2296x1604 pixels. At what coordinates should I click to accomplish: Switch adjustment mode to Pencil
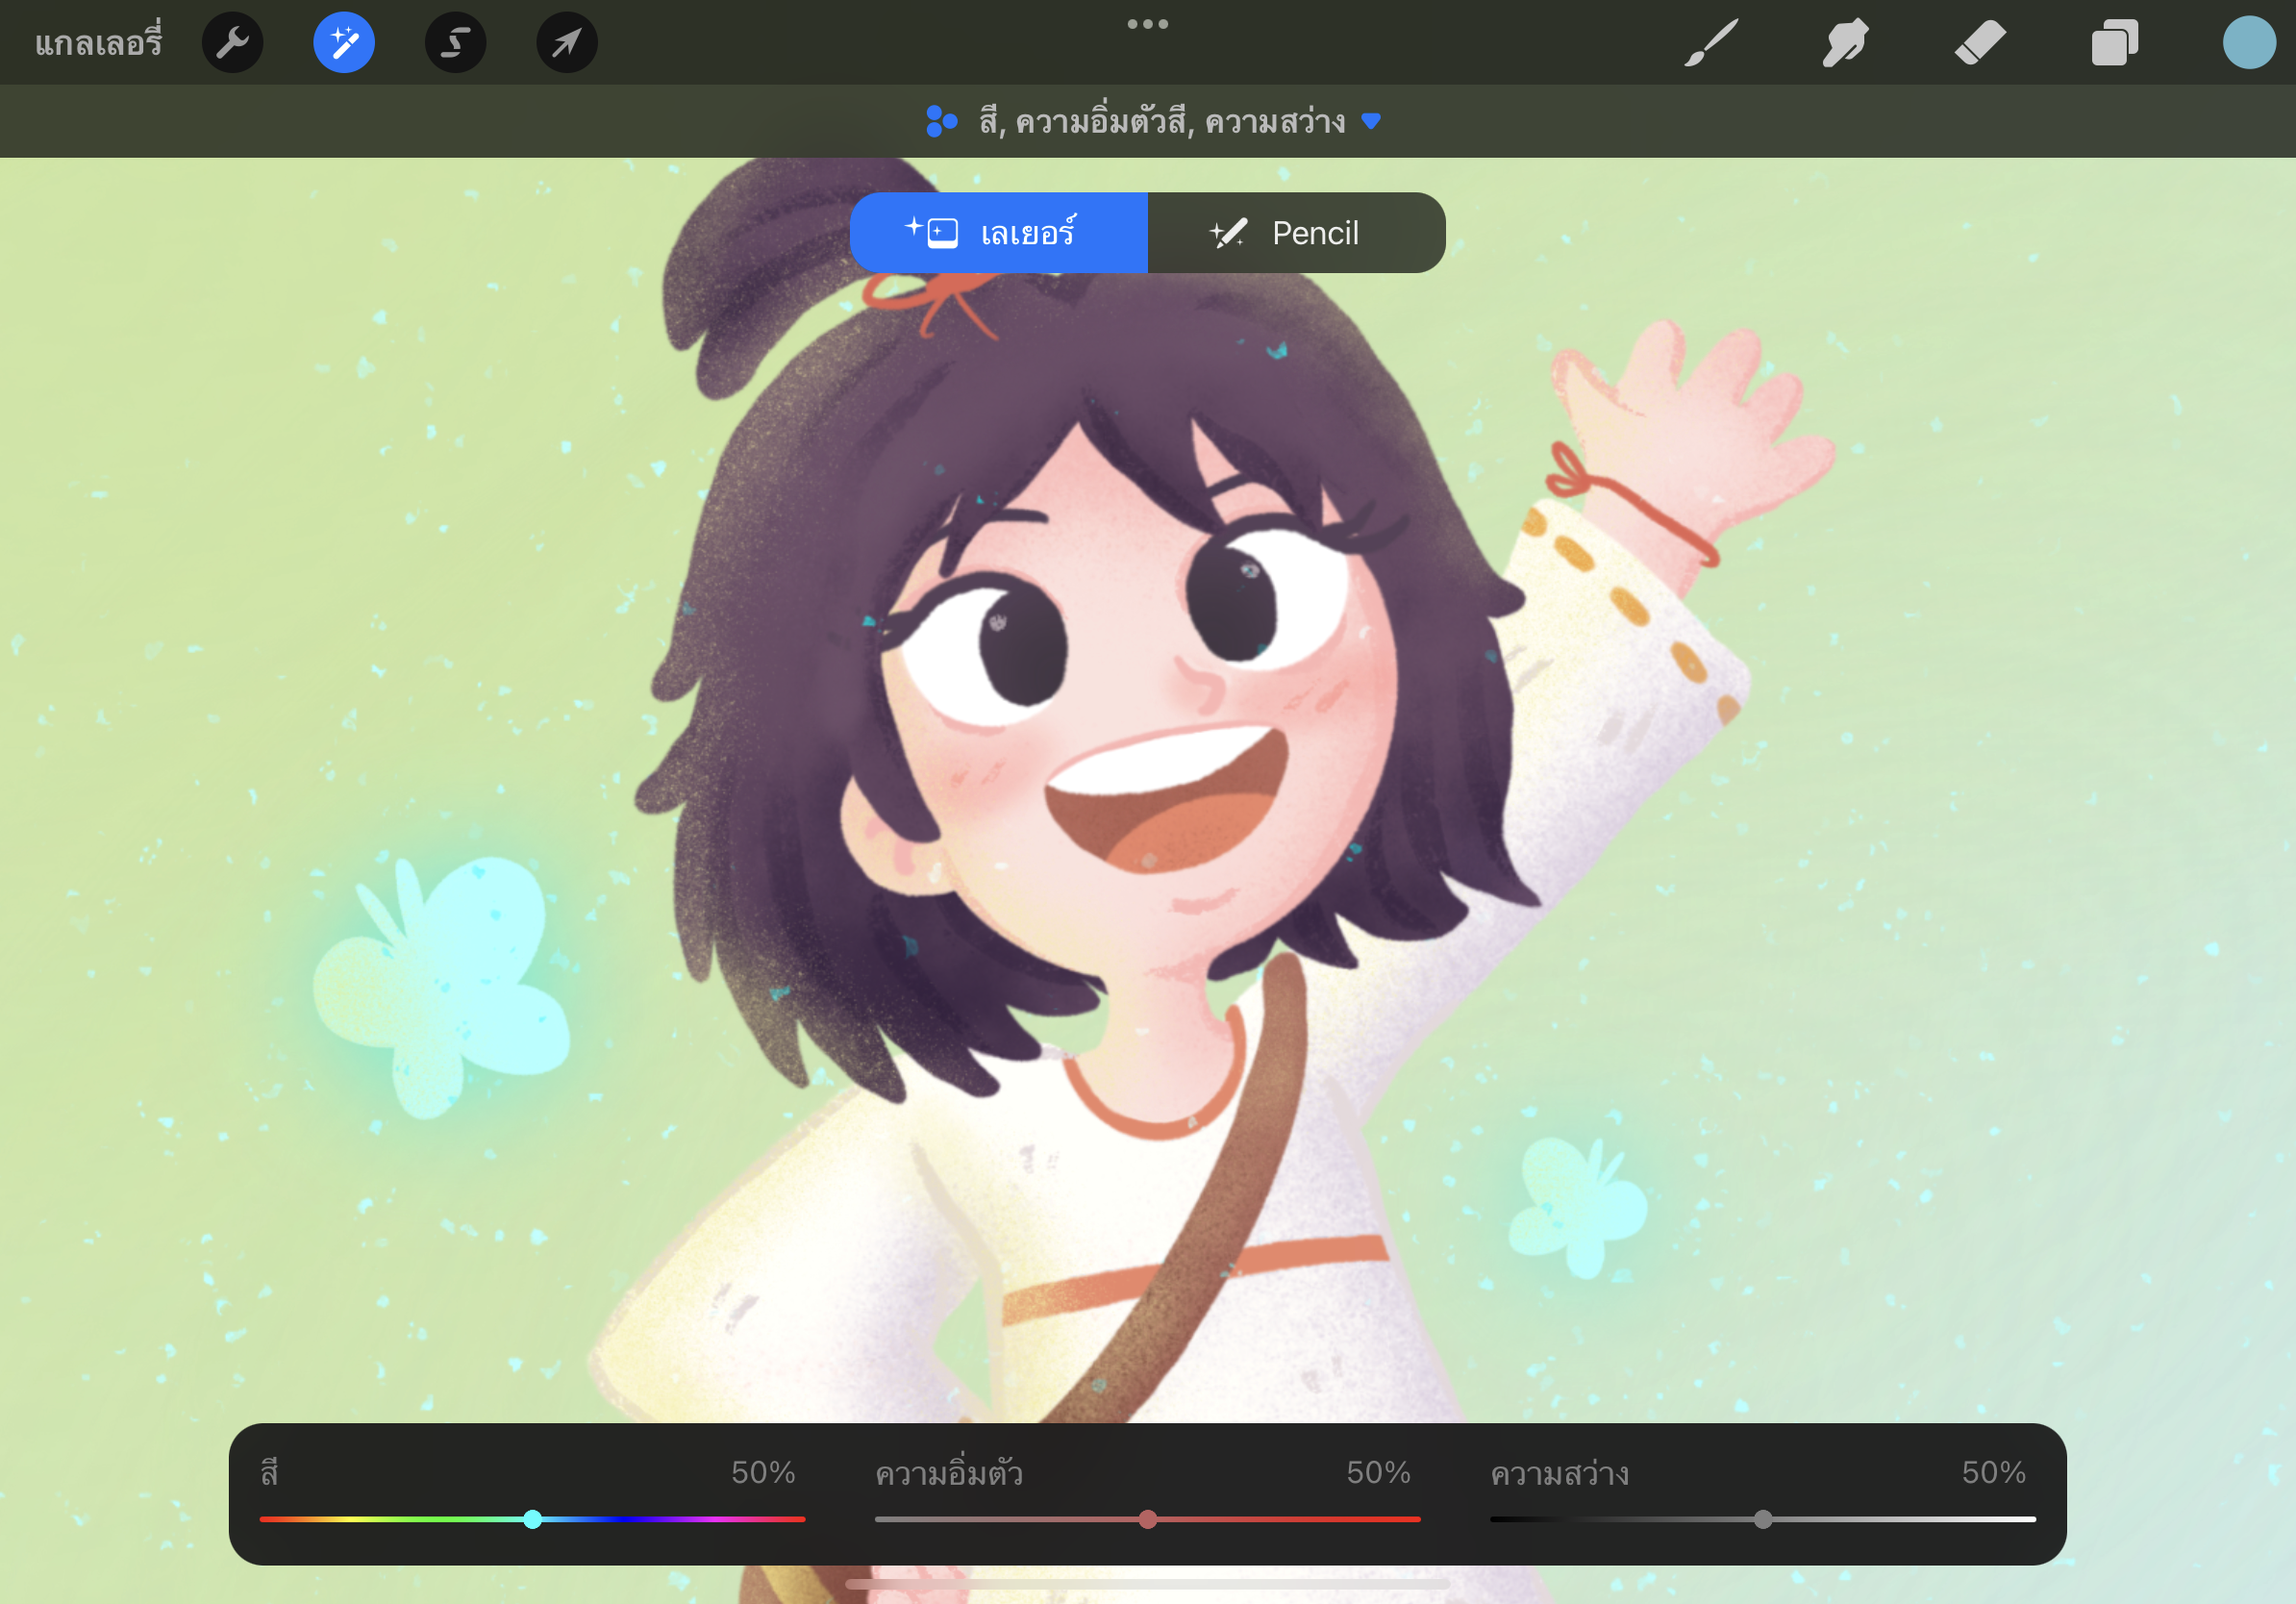pyautogui.click(x=1296, y=233)
